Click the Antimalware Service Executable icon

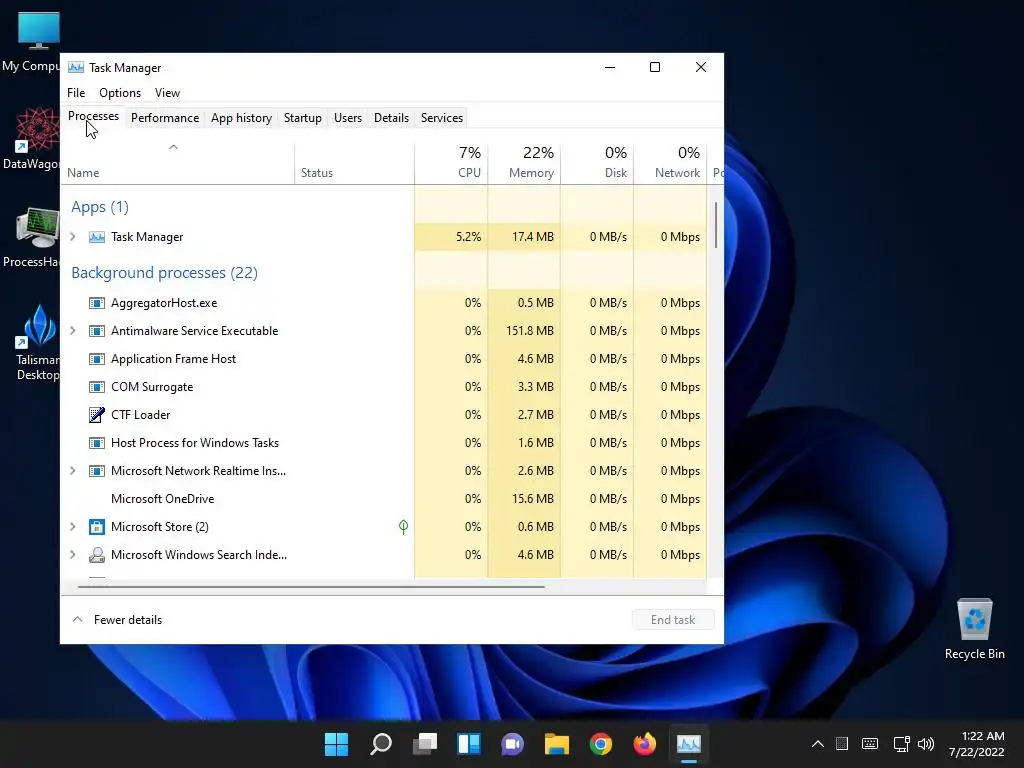(97, 331)
